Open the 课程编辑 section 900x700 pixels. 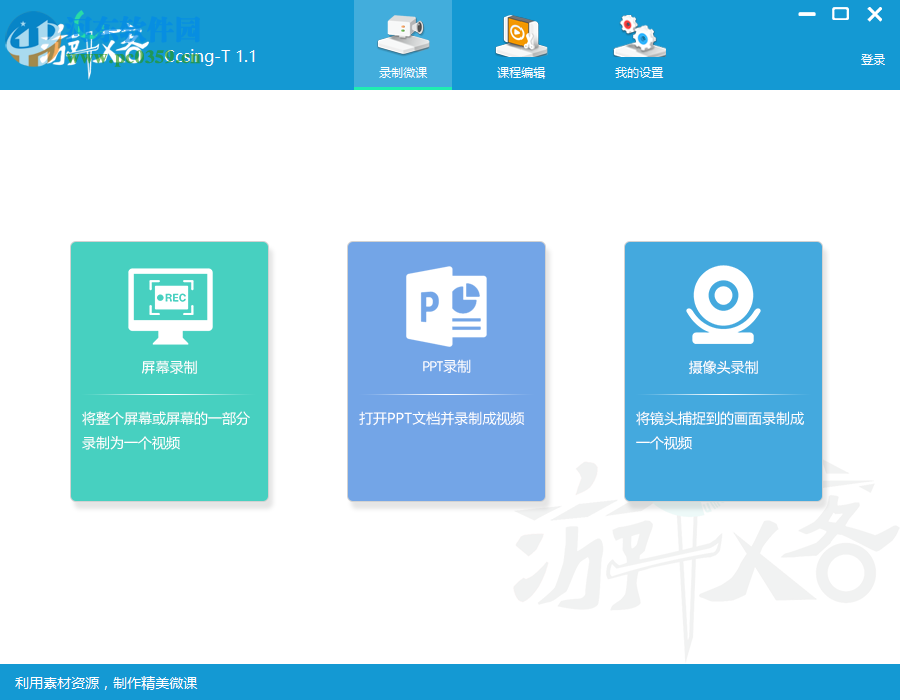[x=521, y=70]
